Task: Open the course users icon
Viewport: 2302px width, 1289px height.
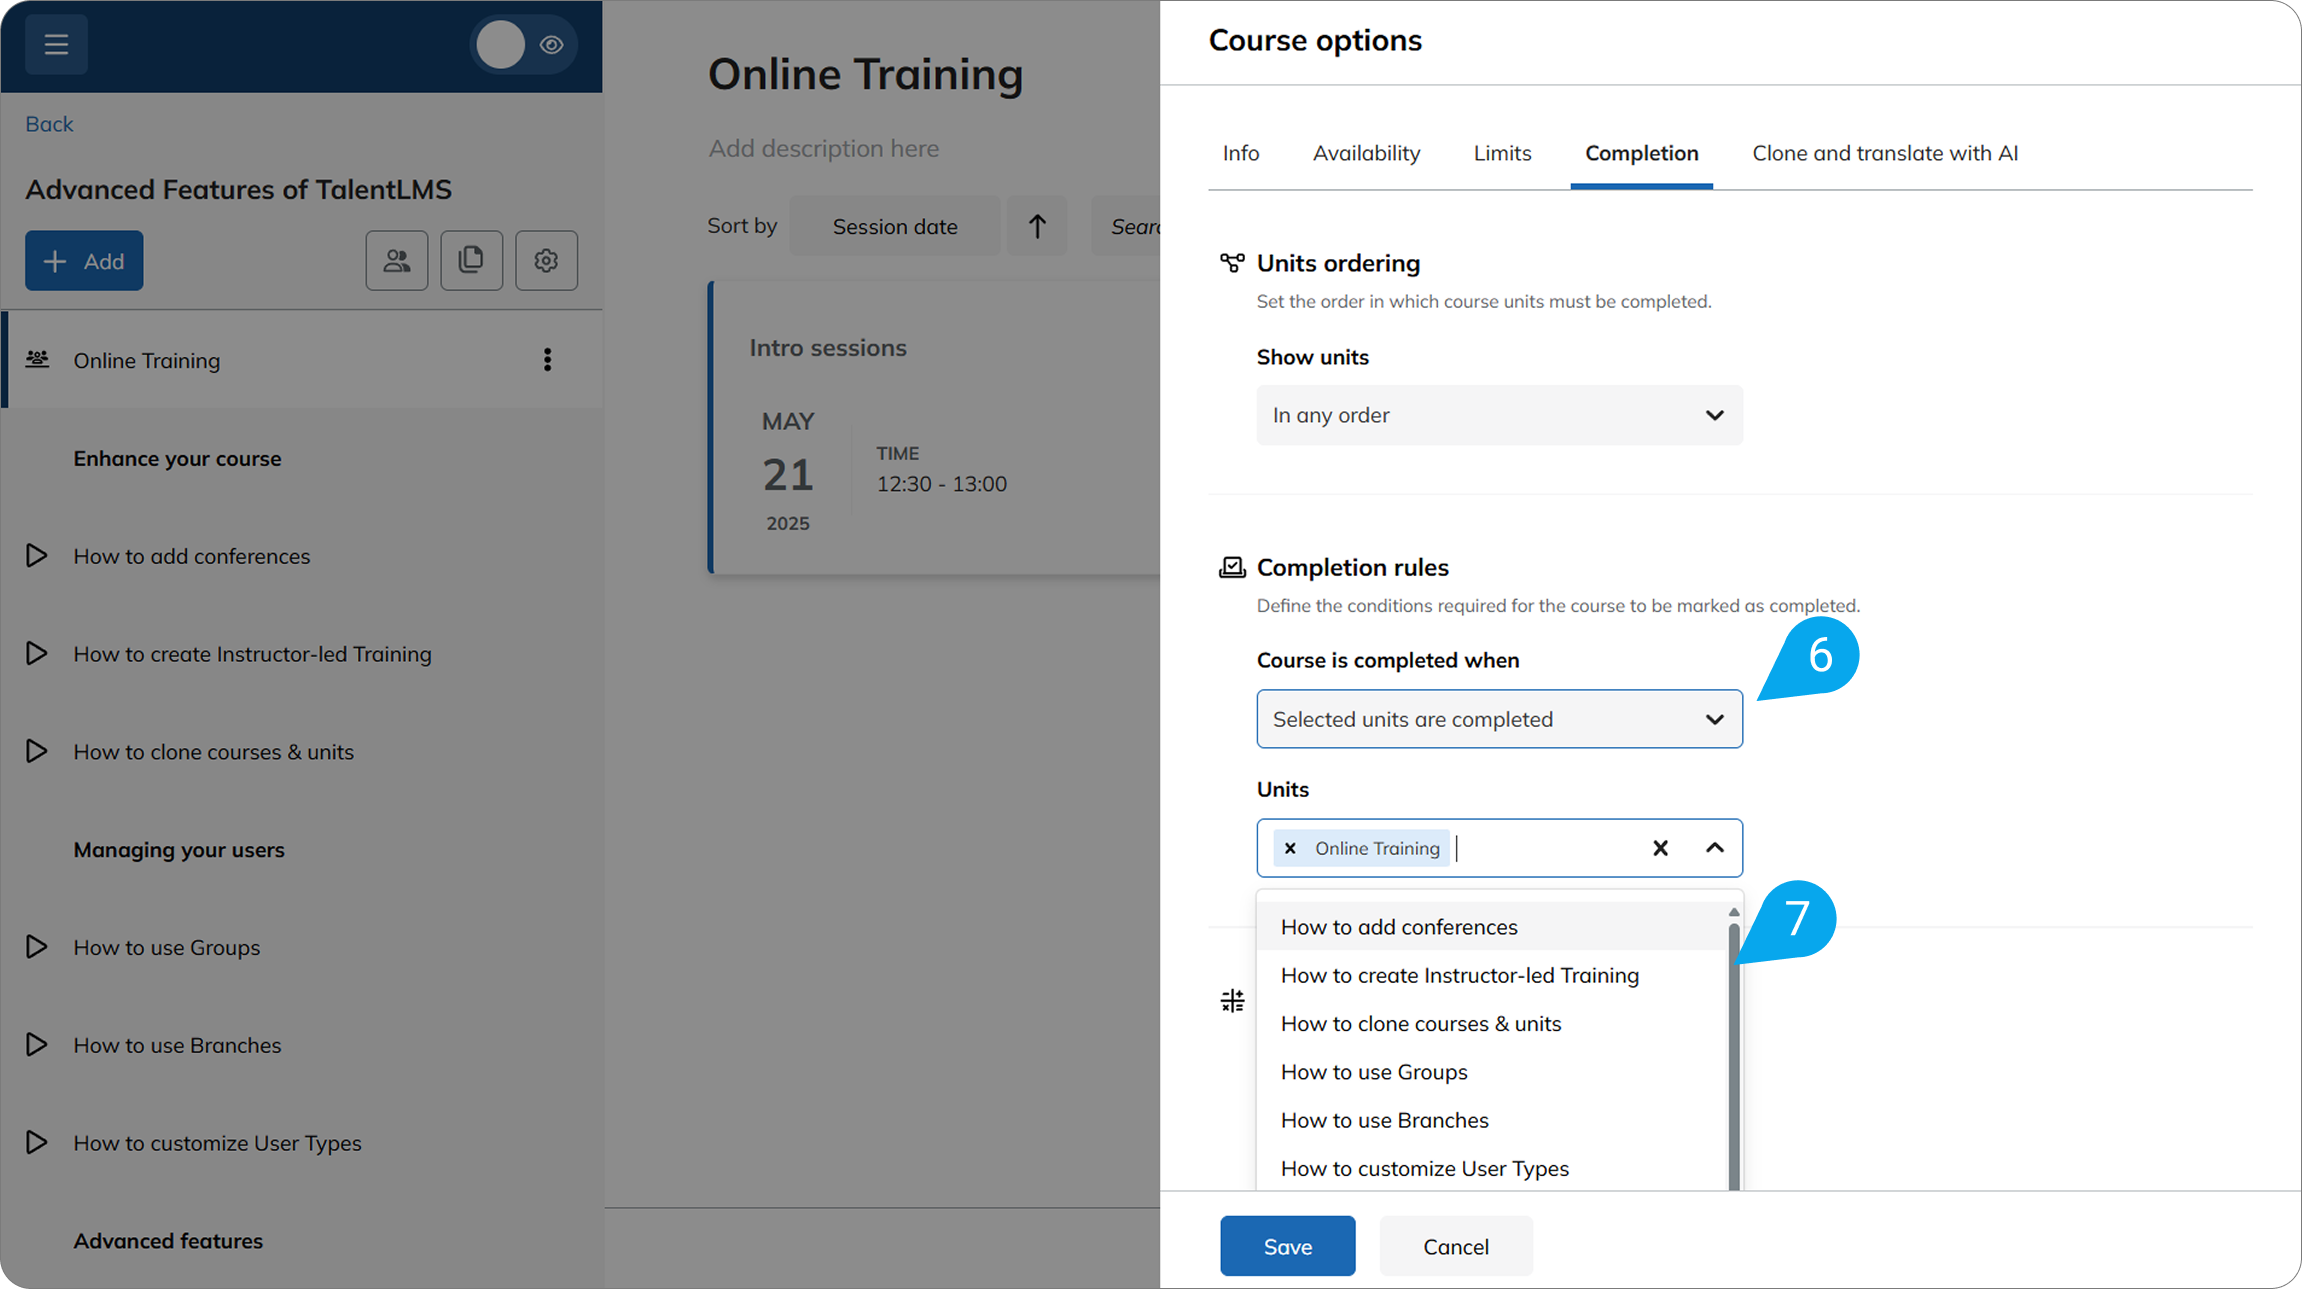Action: (397, 261)
